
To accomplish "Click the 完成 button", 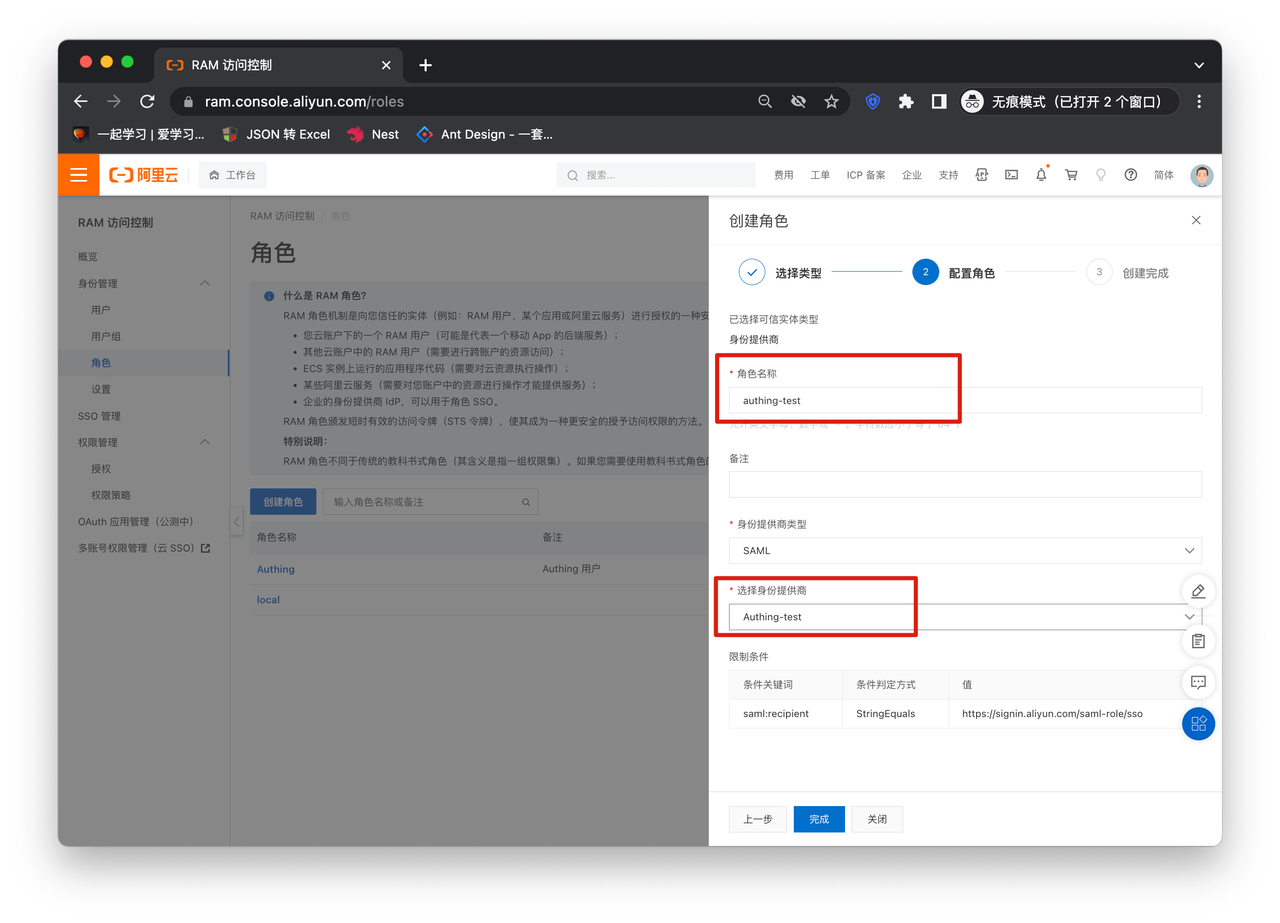I will click(x=819, y=819).
